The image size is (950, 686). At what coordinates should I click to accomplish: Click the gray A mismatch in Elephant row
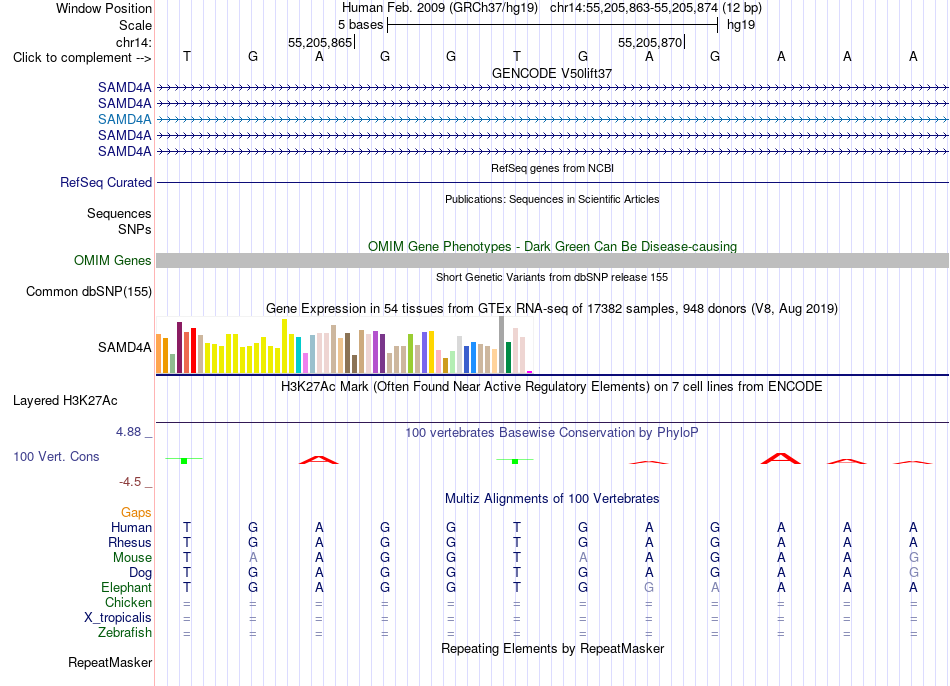715,587
